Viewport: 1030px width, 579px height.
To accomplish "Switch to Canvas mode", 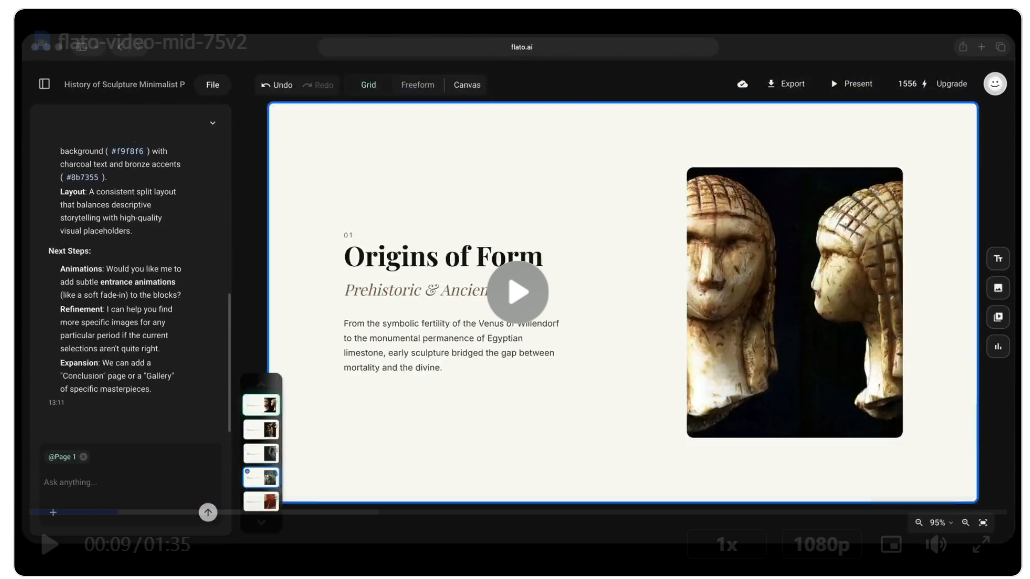I will click(467, 85).
